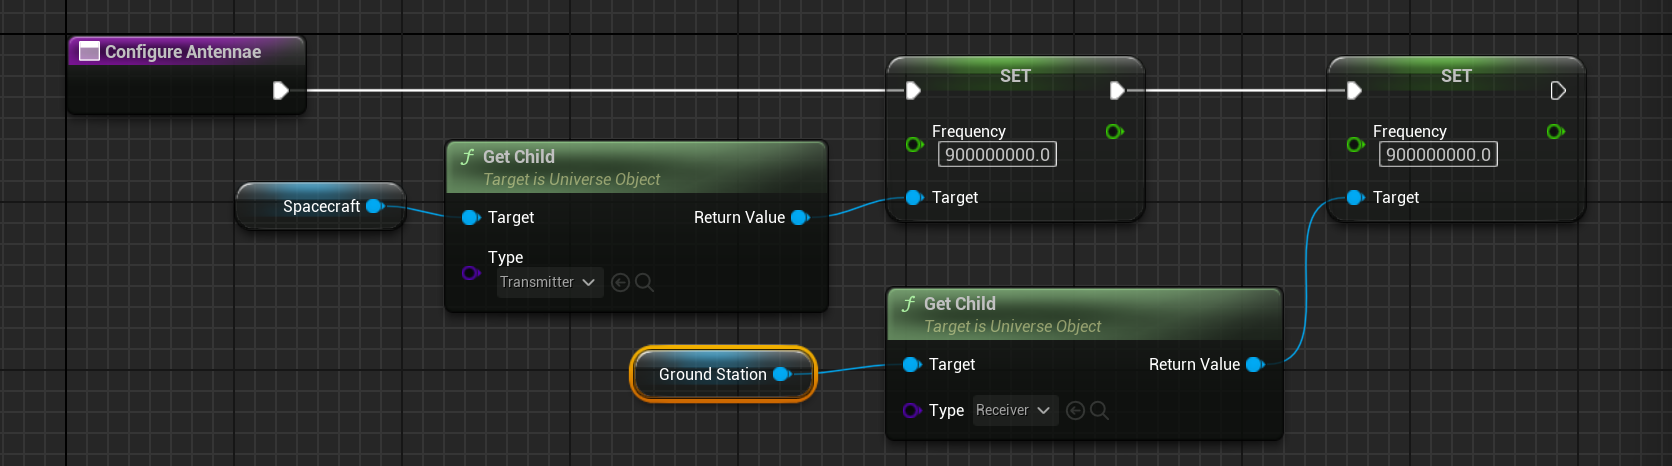Click the Ground Station variable output pin
This screenshot has width=1672, height=466.
click(x=782, y=374)
